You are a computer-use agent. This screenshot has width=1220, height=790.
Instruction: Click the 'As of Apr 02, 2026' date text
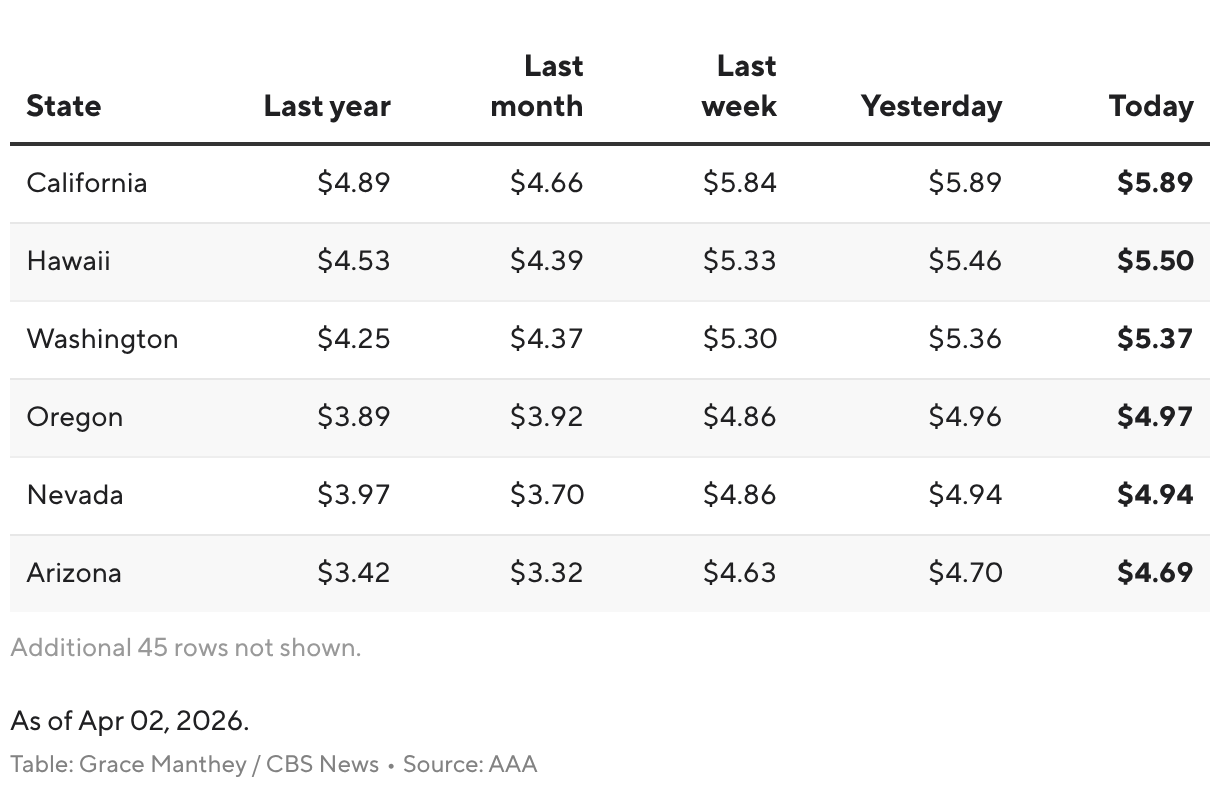pos(130,721)
